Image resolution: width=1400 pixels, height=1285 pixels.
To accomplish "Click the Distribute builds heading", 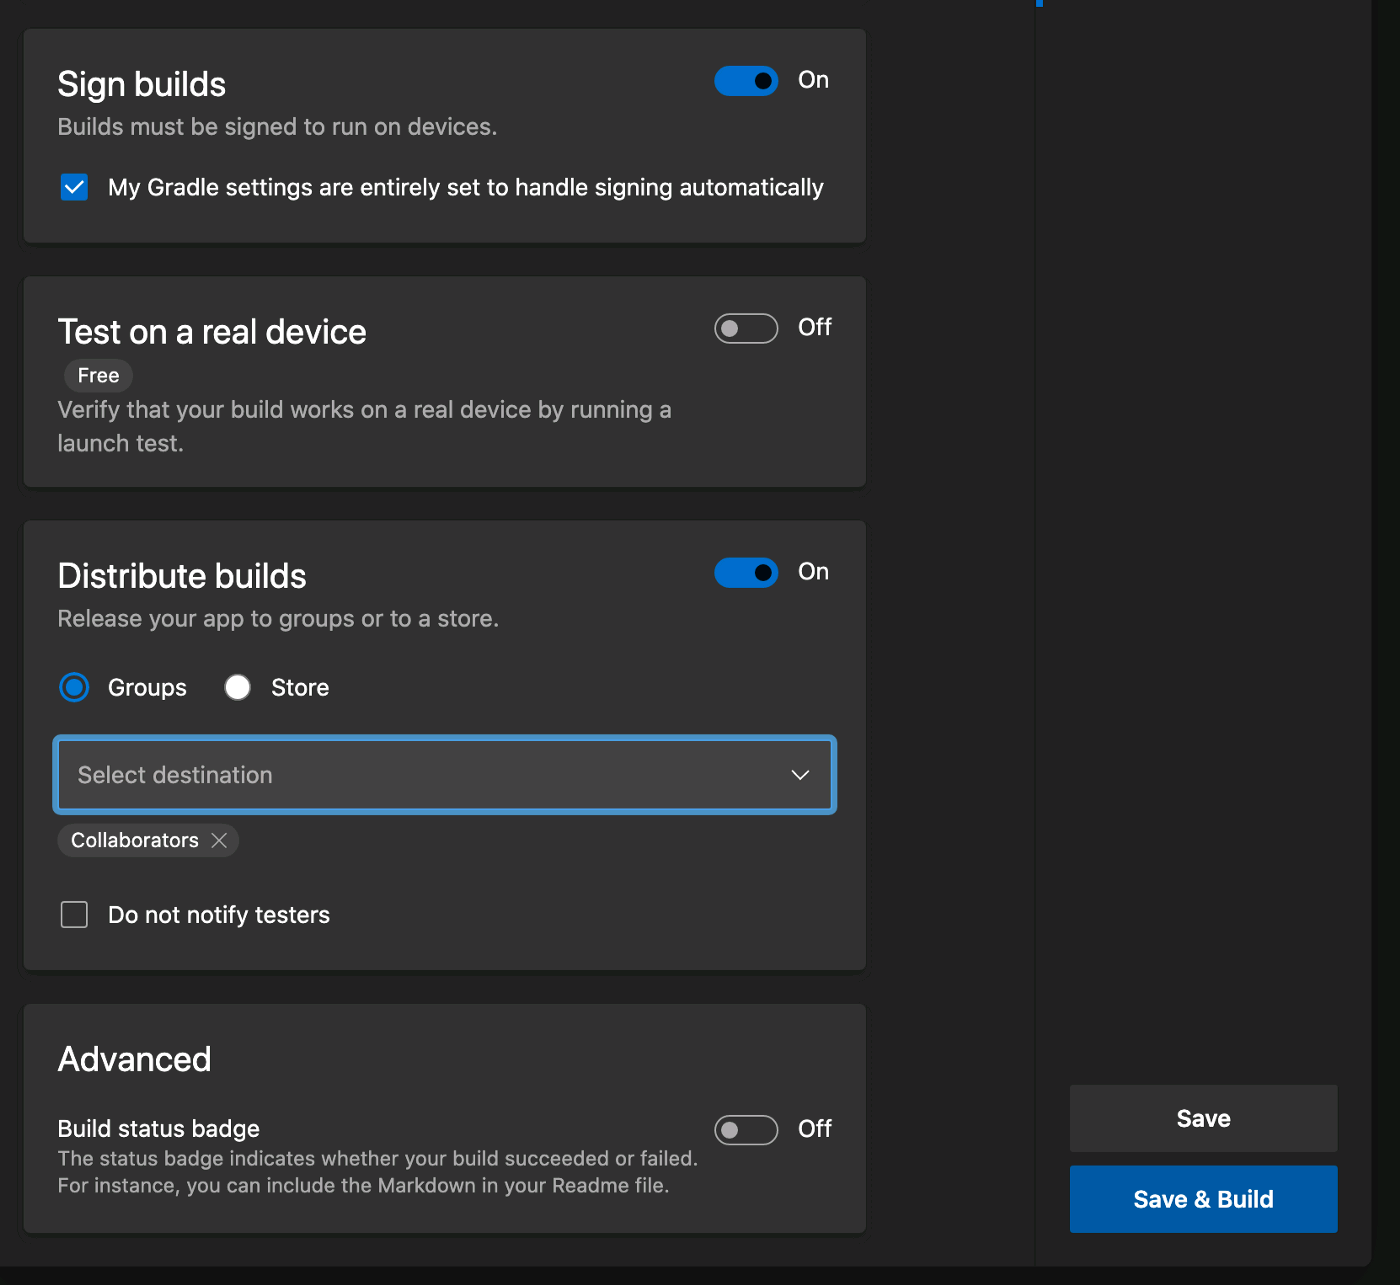I will 182,576.
